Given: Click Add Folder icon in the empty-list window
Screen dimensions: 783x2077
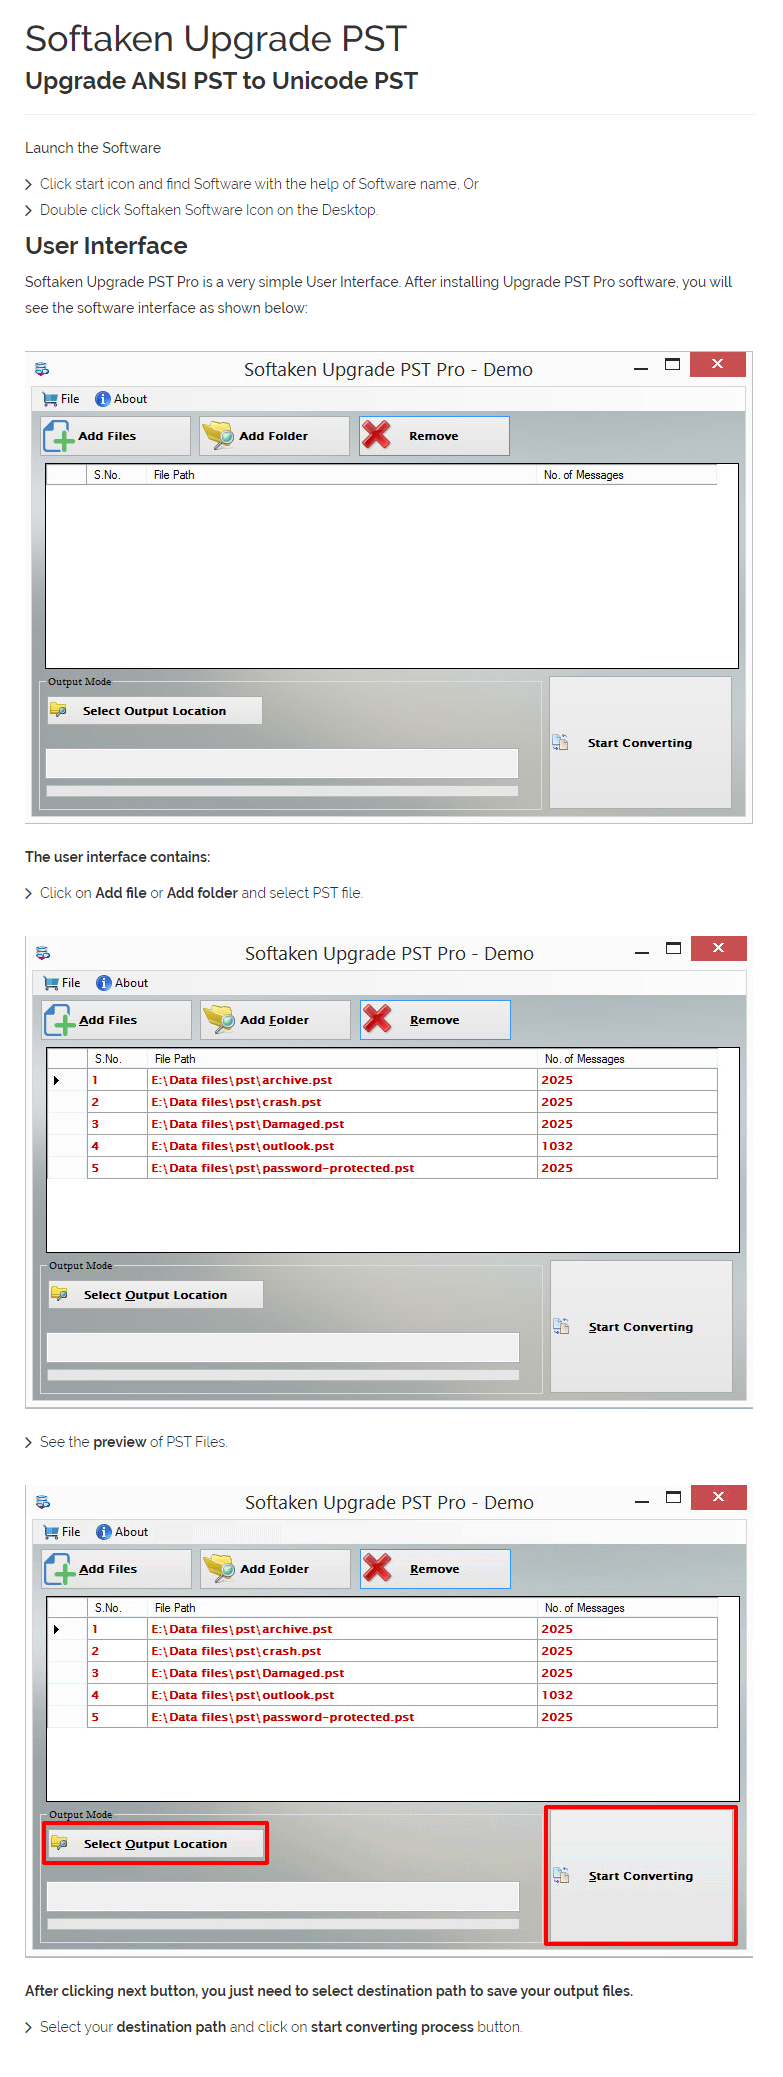Looking at the screenshot, I should coord(217,436).
